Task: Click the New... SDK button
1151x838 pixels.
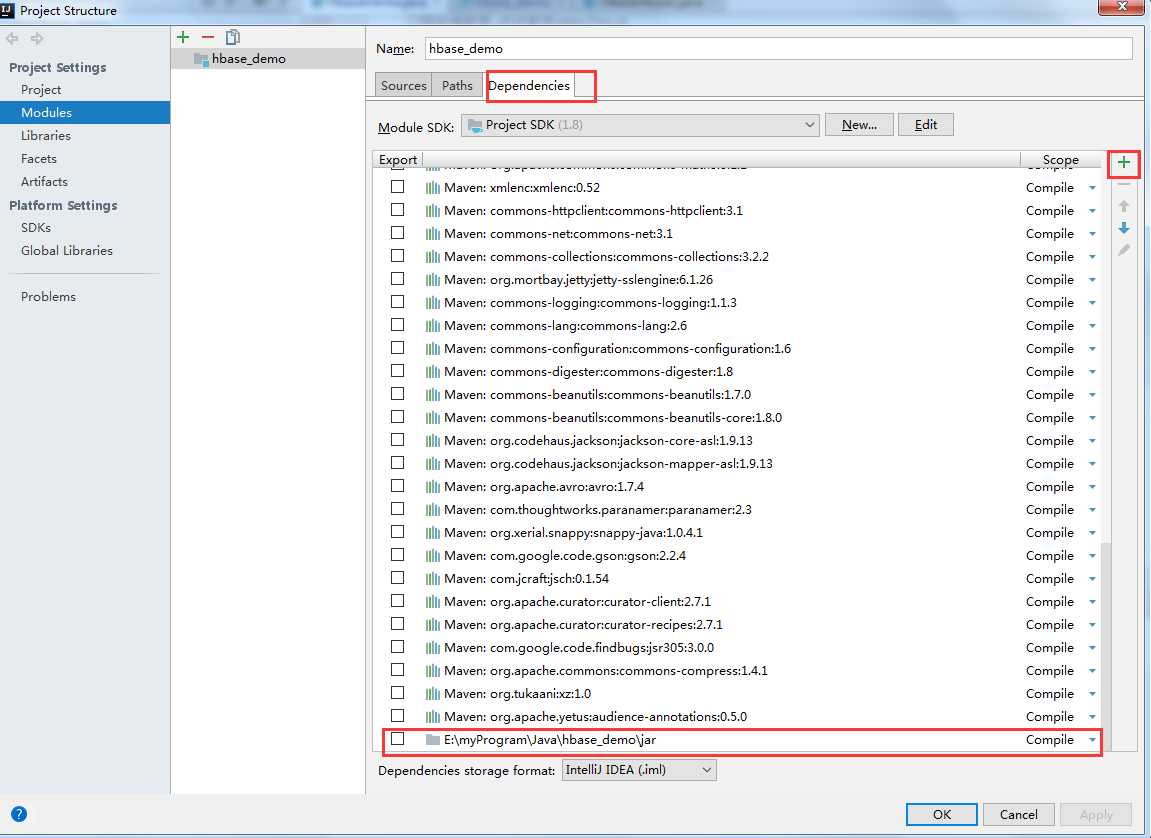Action: (x=859, y=125)
